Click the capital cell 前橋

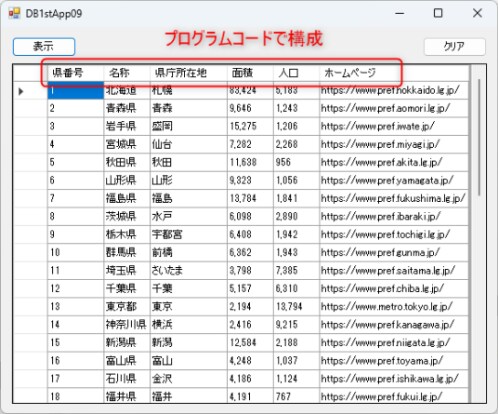pyautogui.click(x=189, y=252)
